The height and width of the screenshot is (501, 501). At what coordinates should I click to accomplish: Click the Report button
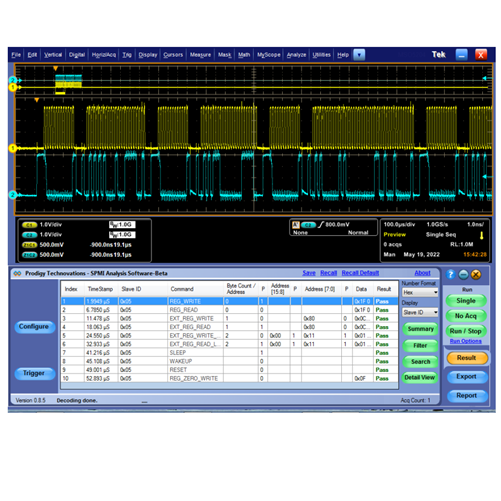(x=466, y=396)
